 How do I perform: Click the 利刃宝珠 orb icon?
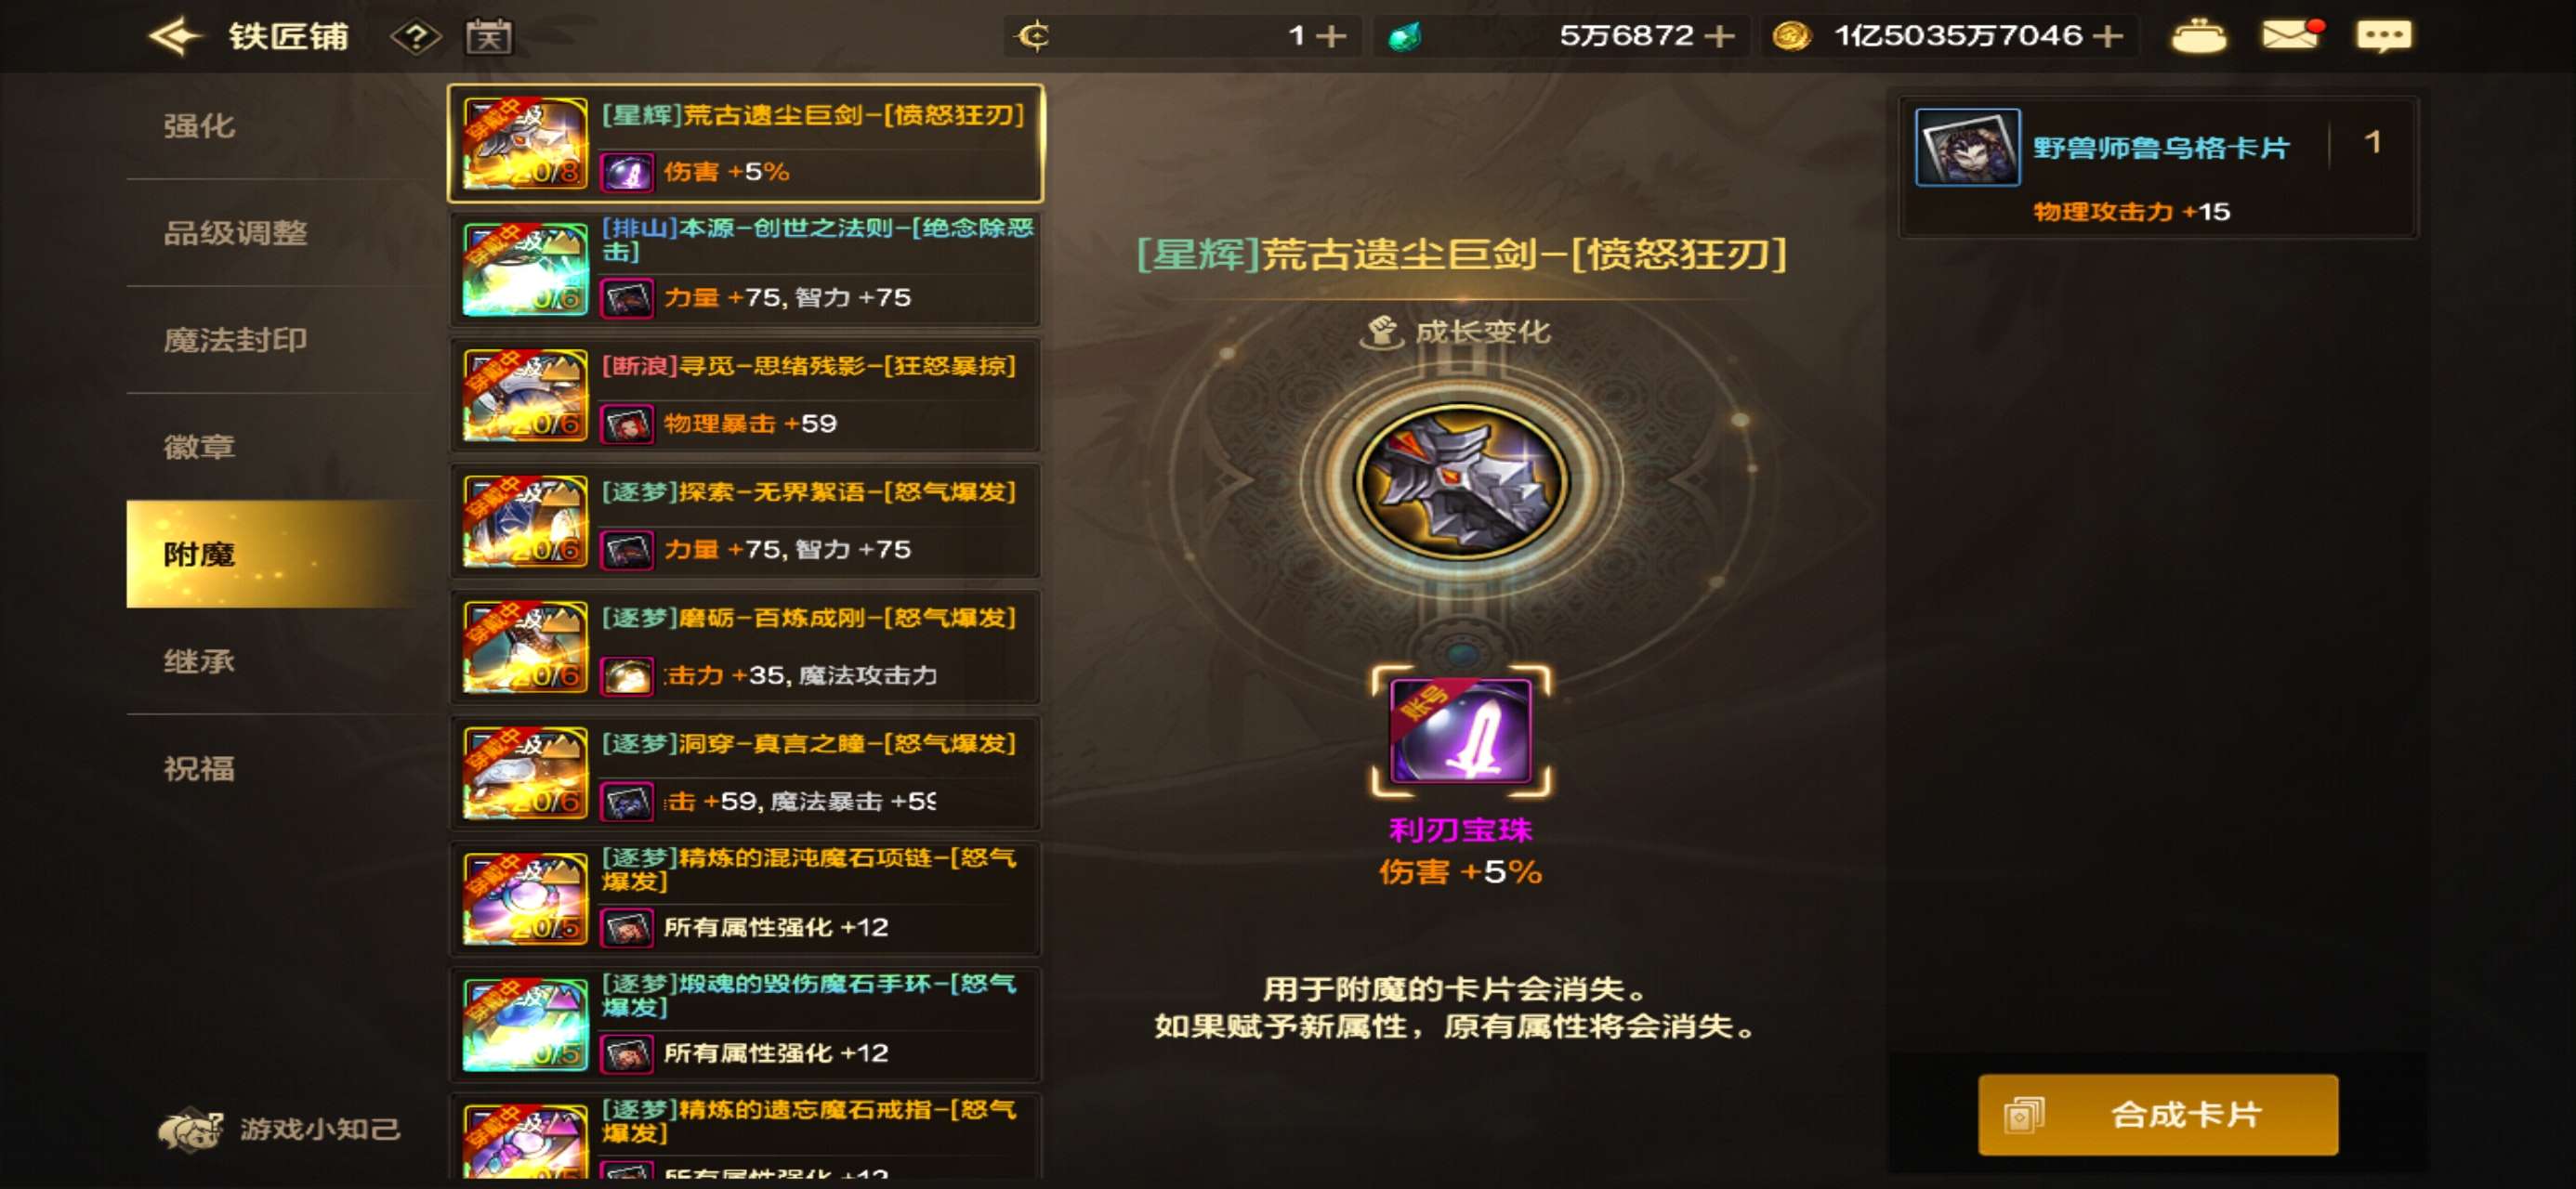coord(1460,730)
